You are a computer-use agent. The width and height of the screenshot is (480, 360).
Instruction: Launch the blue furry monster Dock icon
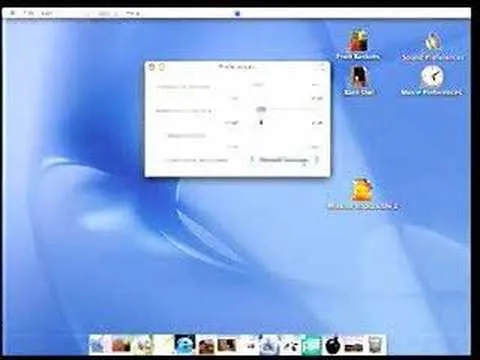(184, 344)
